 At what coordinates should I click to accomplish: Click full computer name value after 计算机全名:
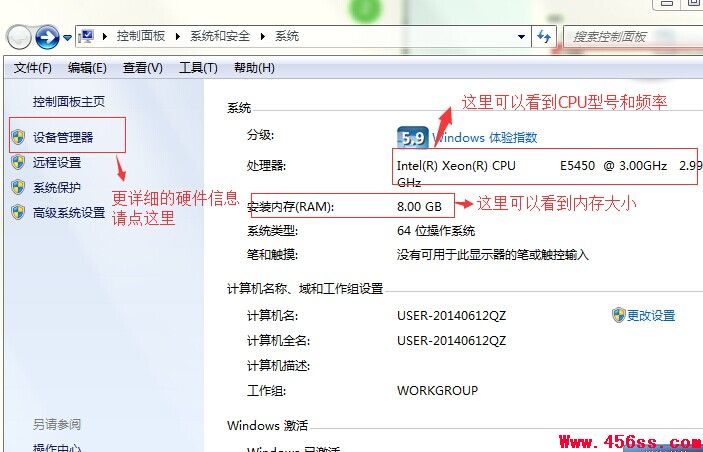451,341
